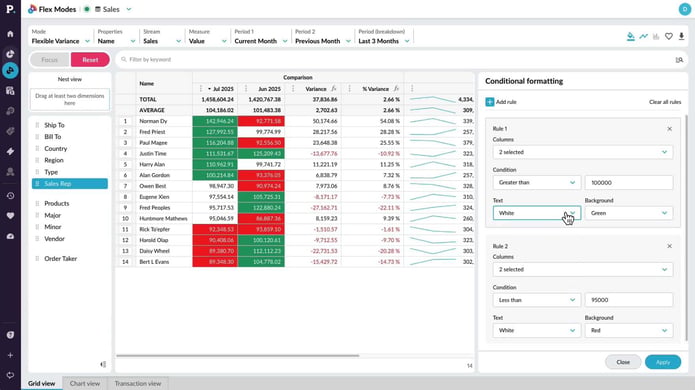Click the plus icon in left sidebar
695x390 pixels.
(x=10, y=355)
